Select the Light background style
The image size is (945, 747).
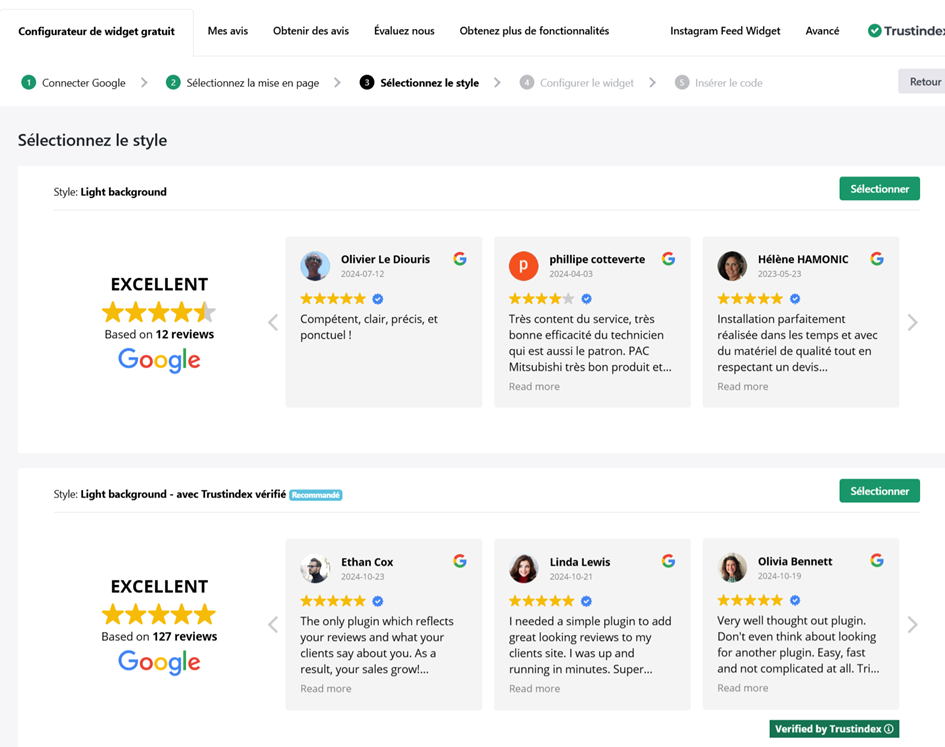point(879,189)
